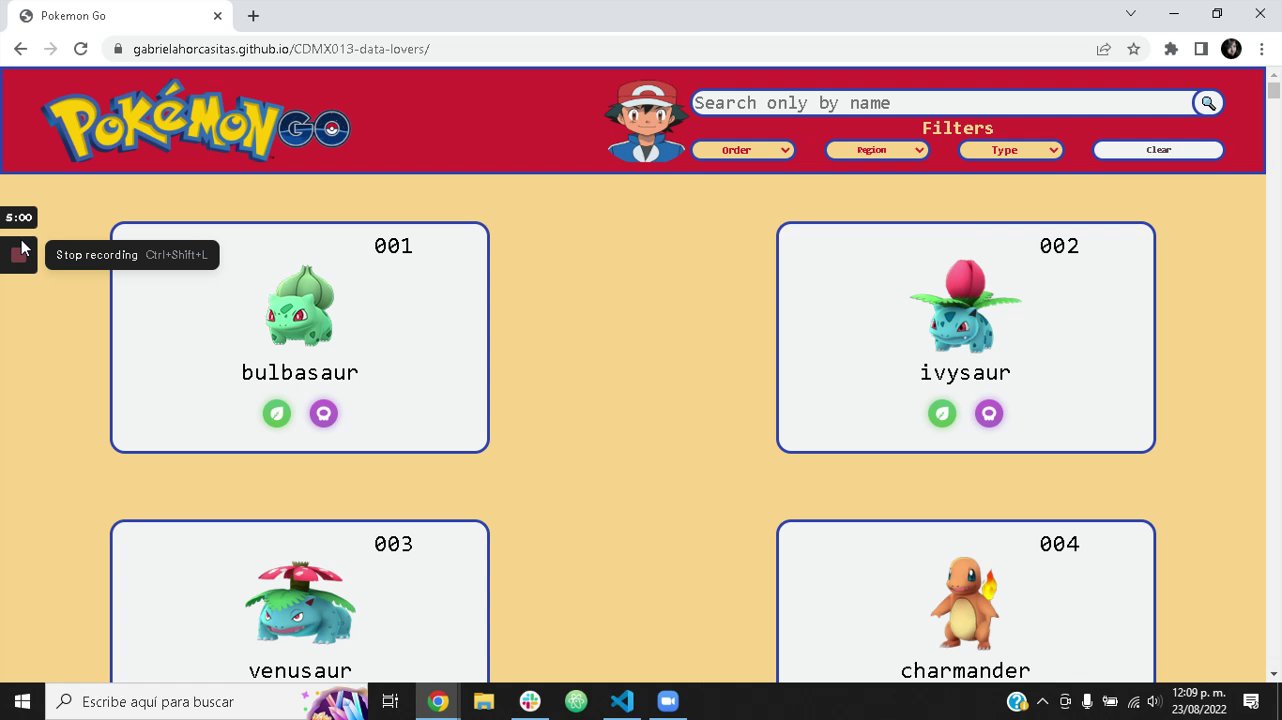Close the Pokemon Go tab
Image resolution: width=1282 pixels, height=720 pixels.
coord(218,16)
